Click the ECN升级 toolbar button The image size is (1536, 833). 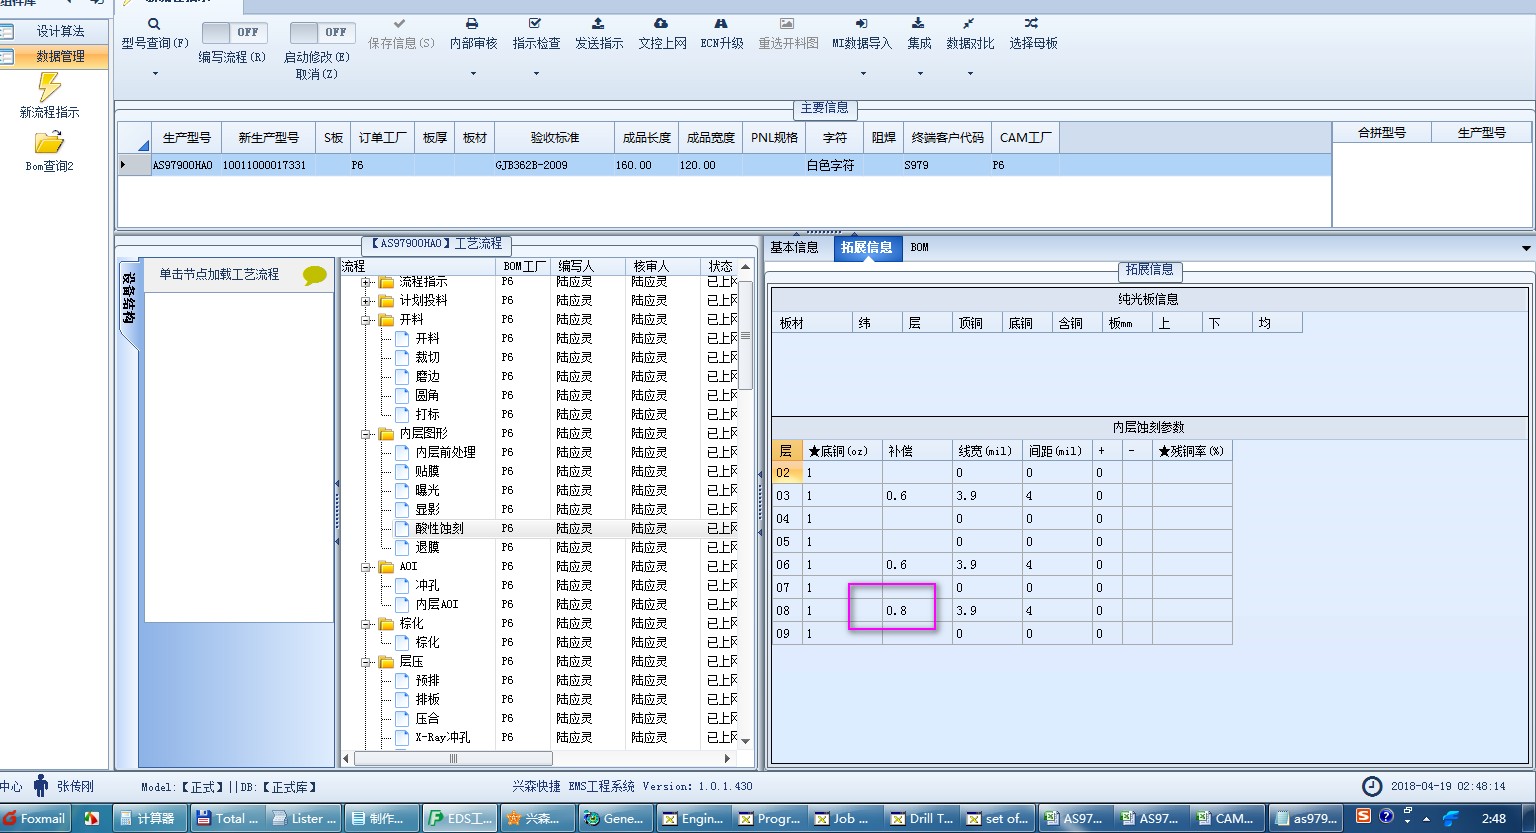[x=721, y=34]
